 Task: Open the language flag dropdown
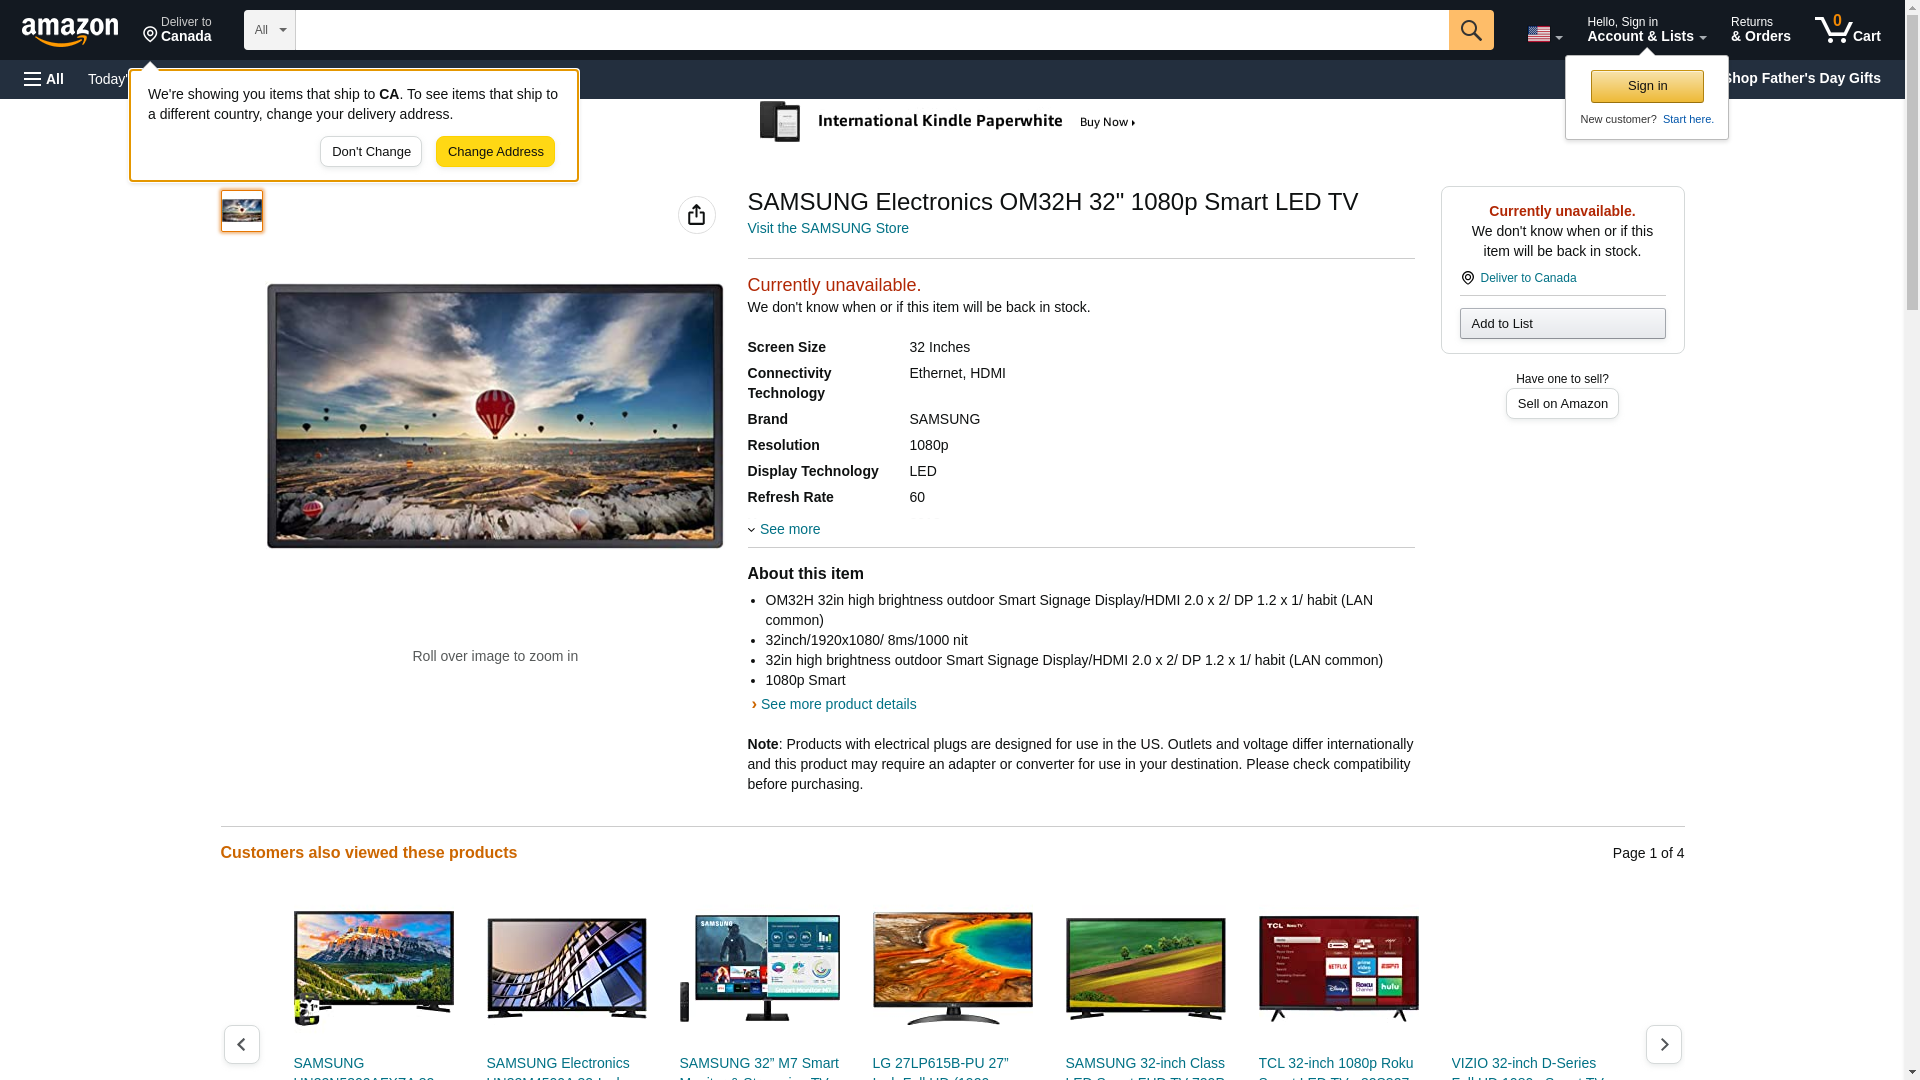pos(1544,35)
